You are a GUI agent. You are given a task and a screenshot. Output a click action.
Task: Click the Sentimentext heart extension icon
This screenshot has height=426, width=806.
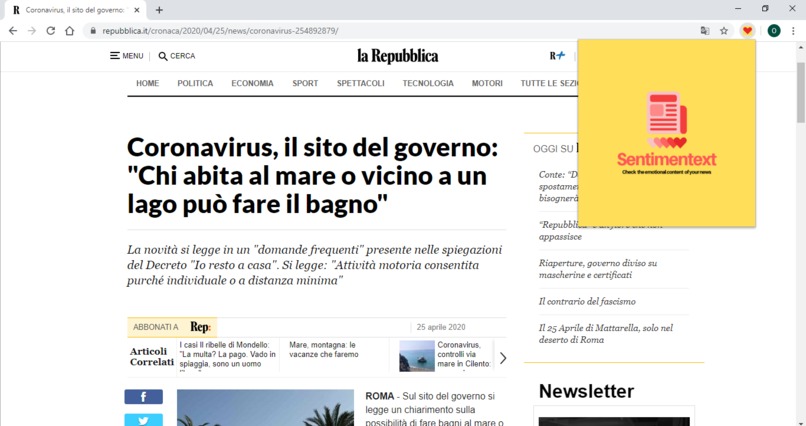tap(747, 31)
